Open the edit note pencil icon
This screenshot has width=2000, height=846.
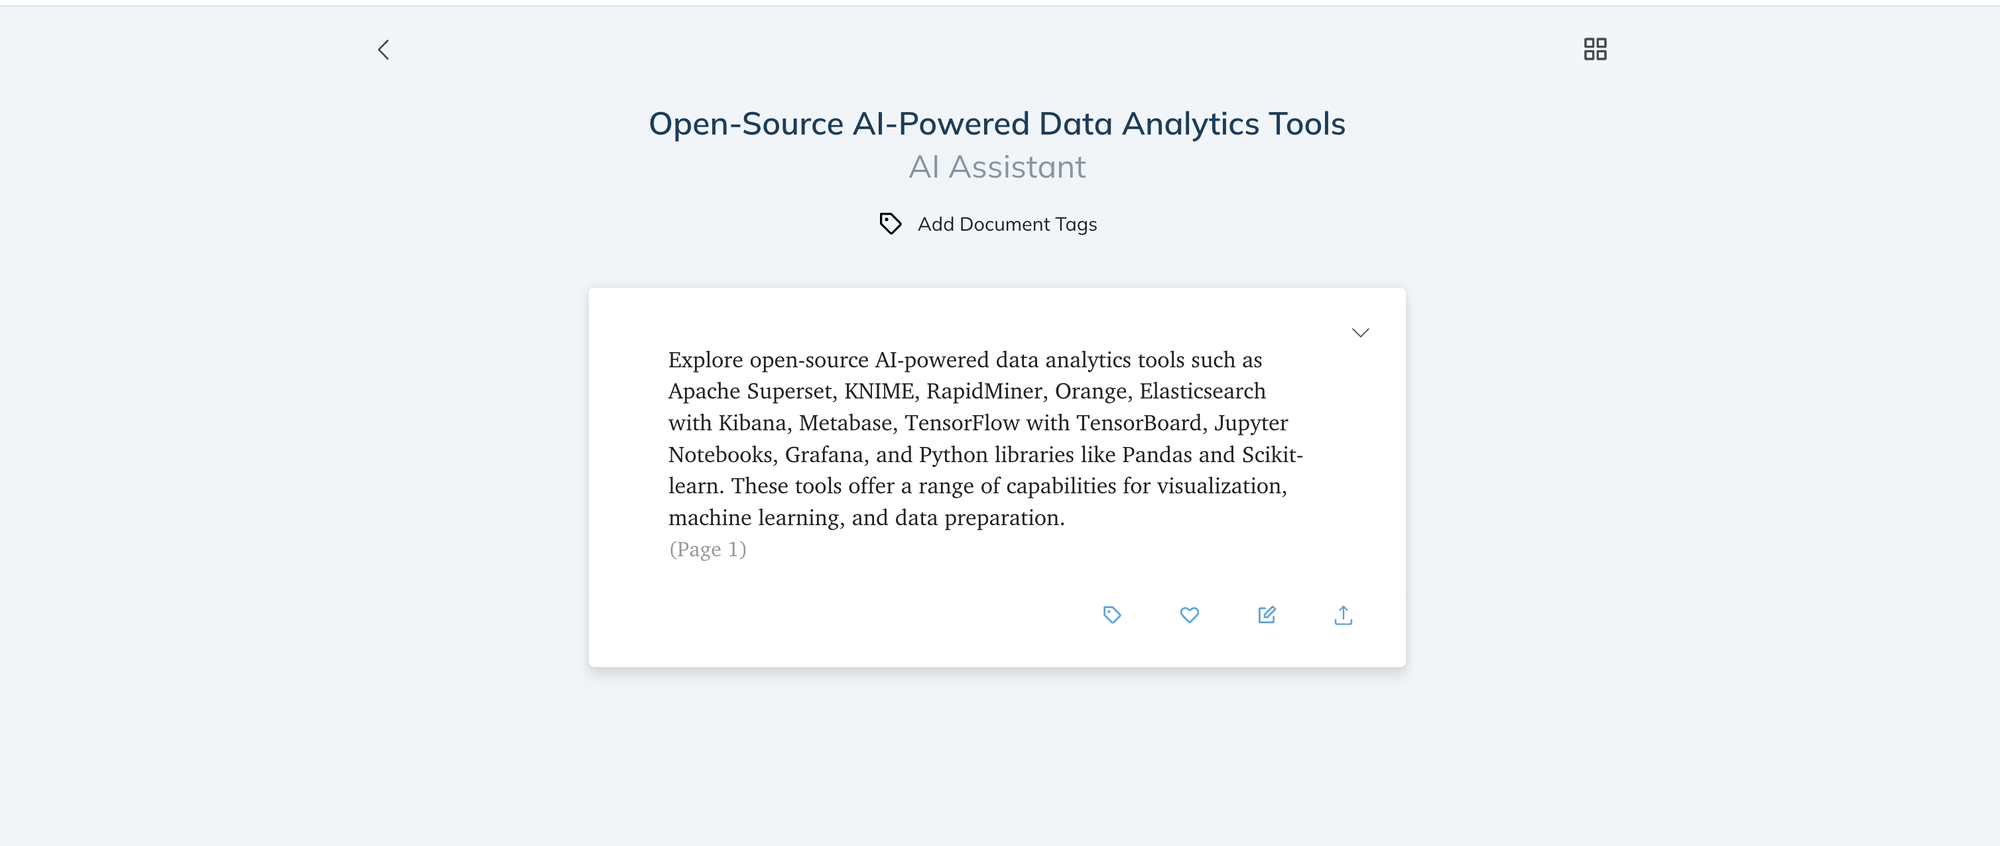(x=1267, y=615)
